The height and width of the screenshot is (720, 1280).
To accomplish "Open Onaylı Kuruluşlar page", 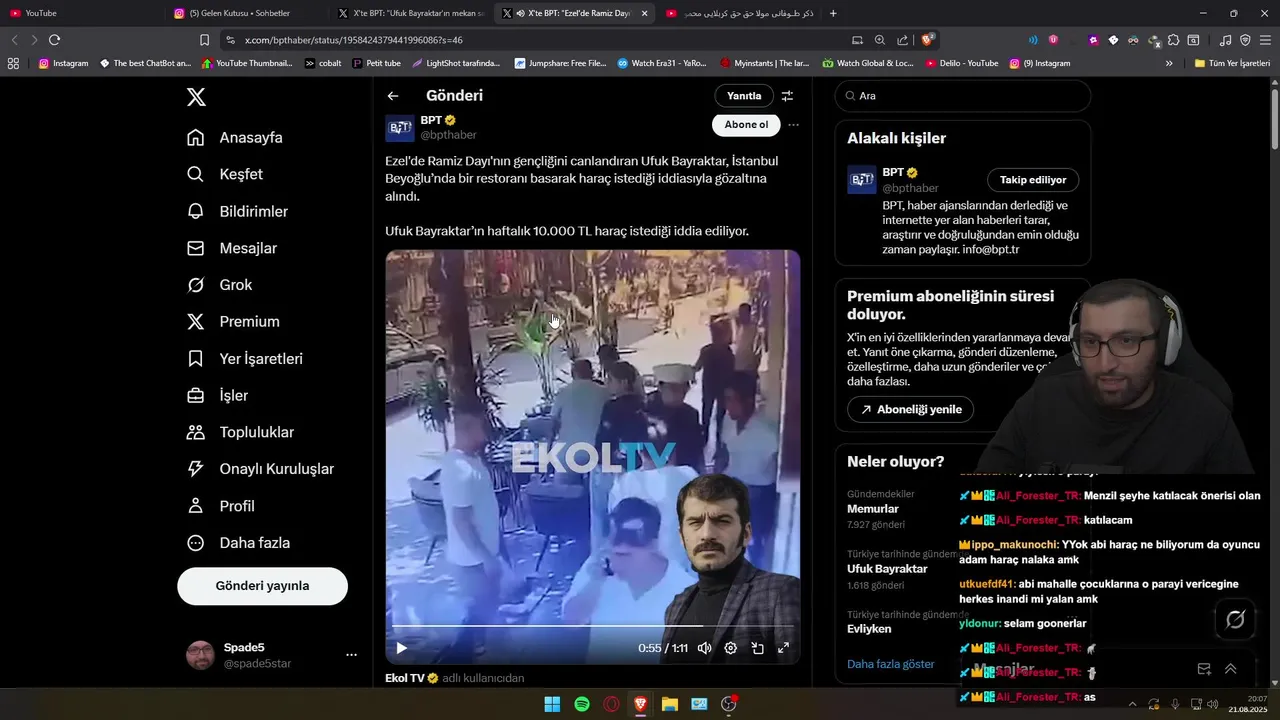I will (260, 469).
